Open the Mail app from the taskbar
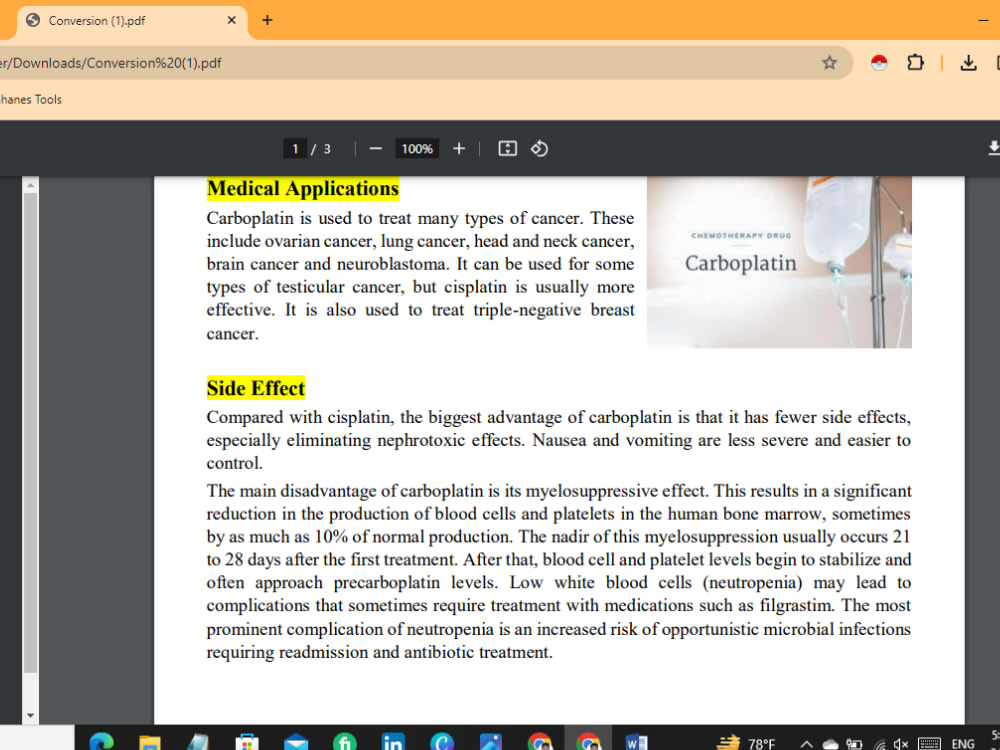1000x750 pixels. (x=296, y=742)
